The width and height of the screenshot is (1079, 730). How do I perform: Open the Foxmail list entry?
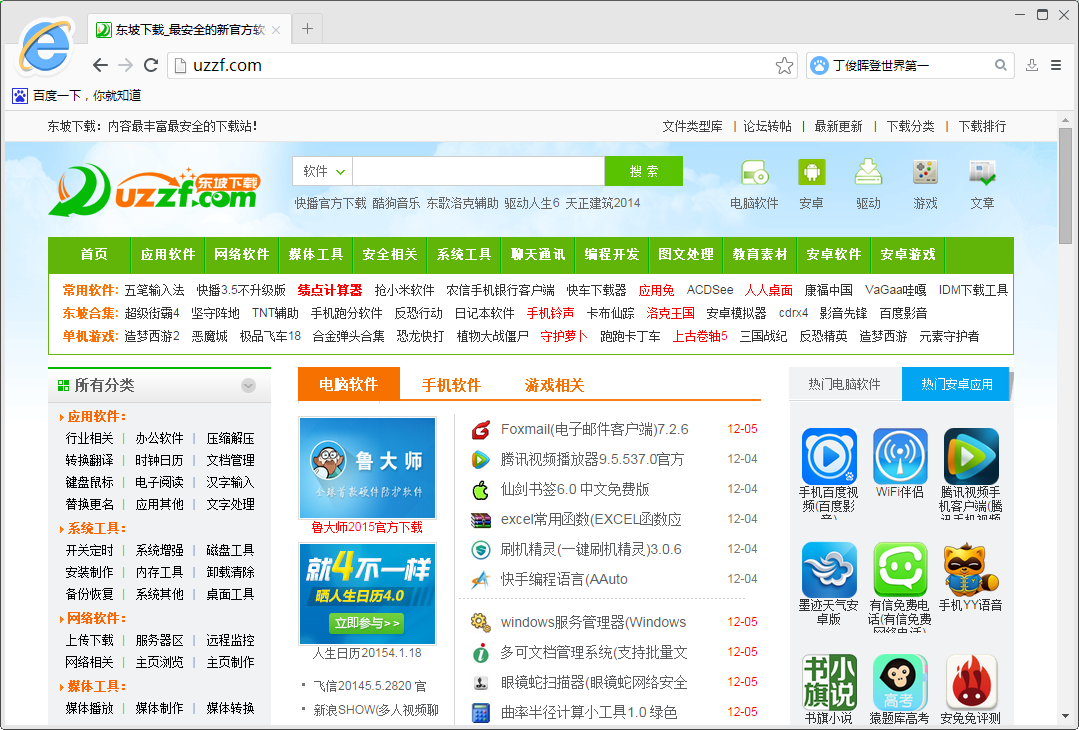[x=595, y=429]
